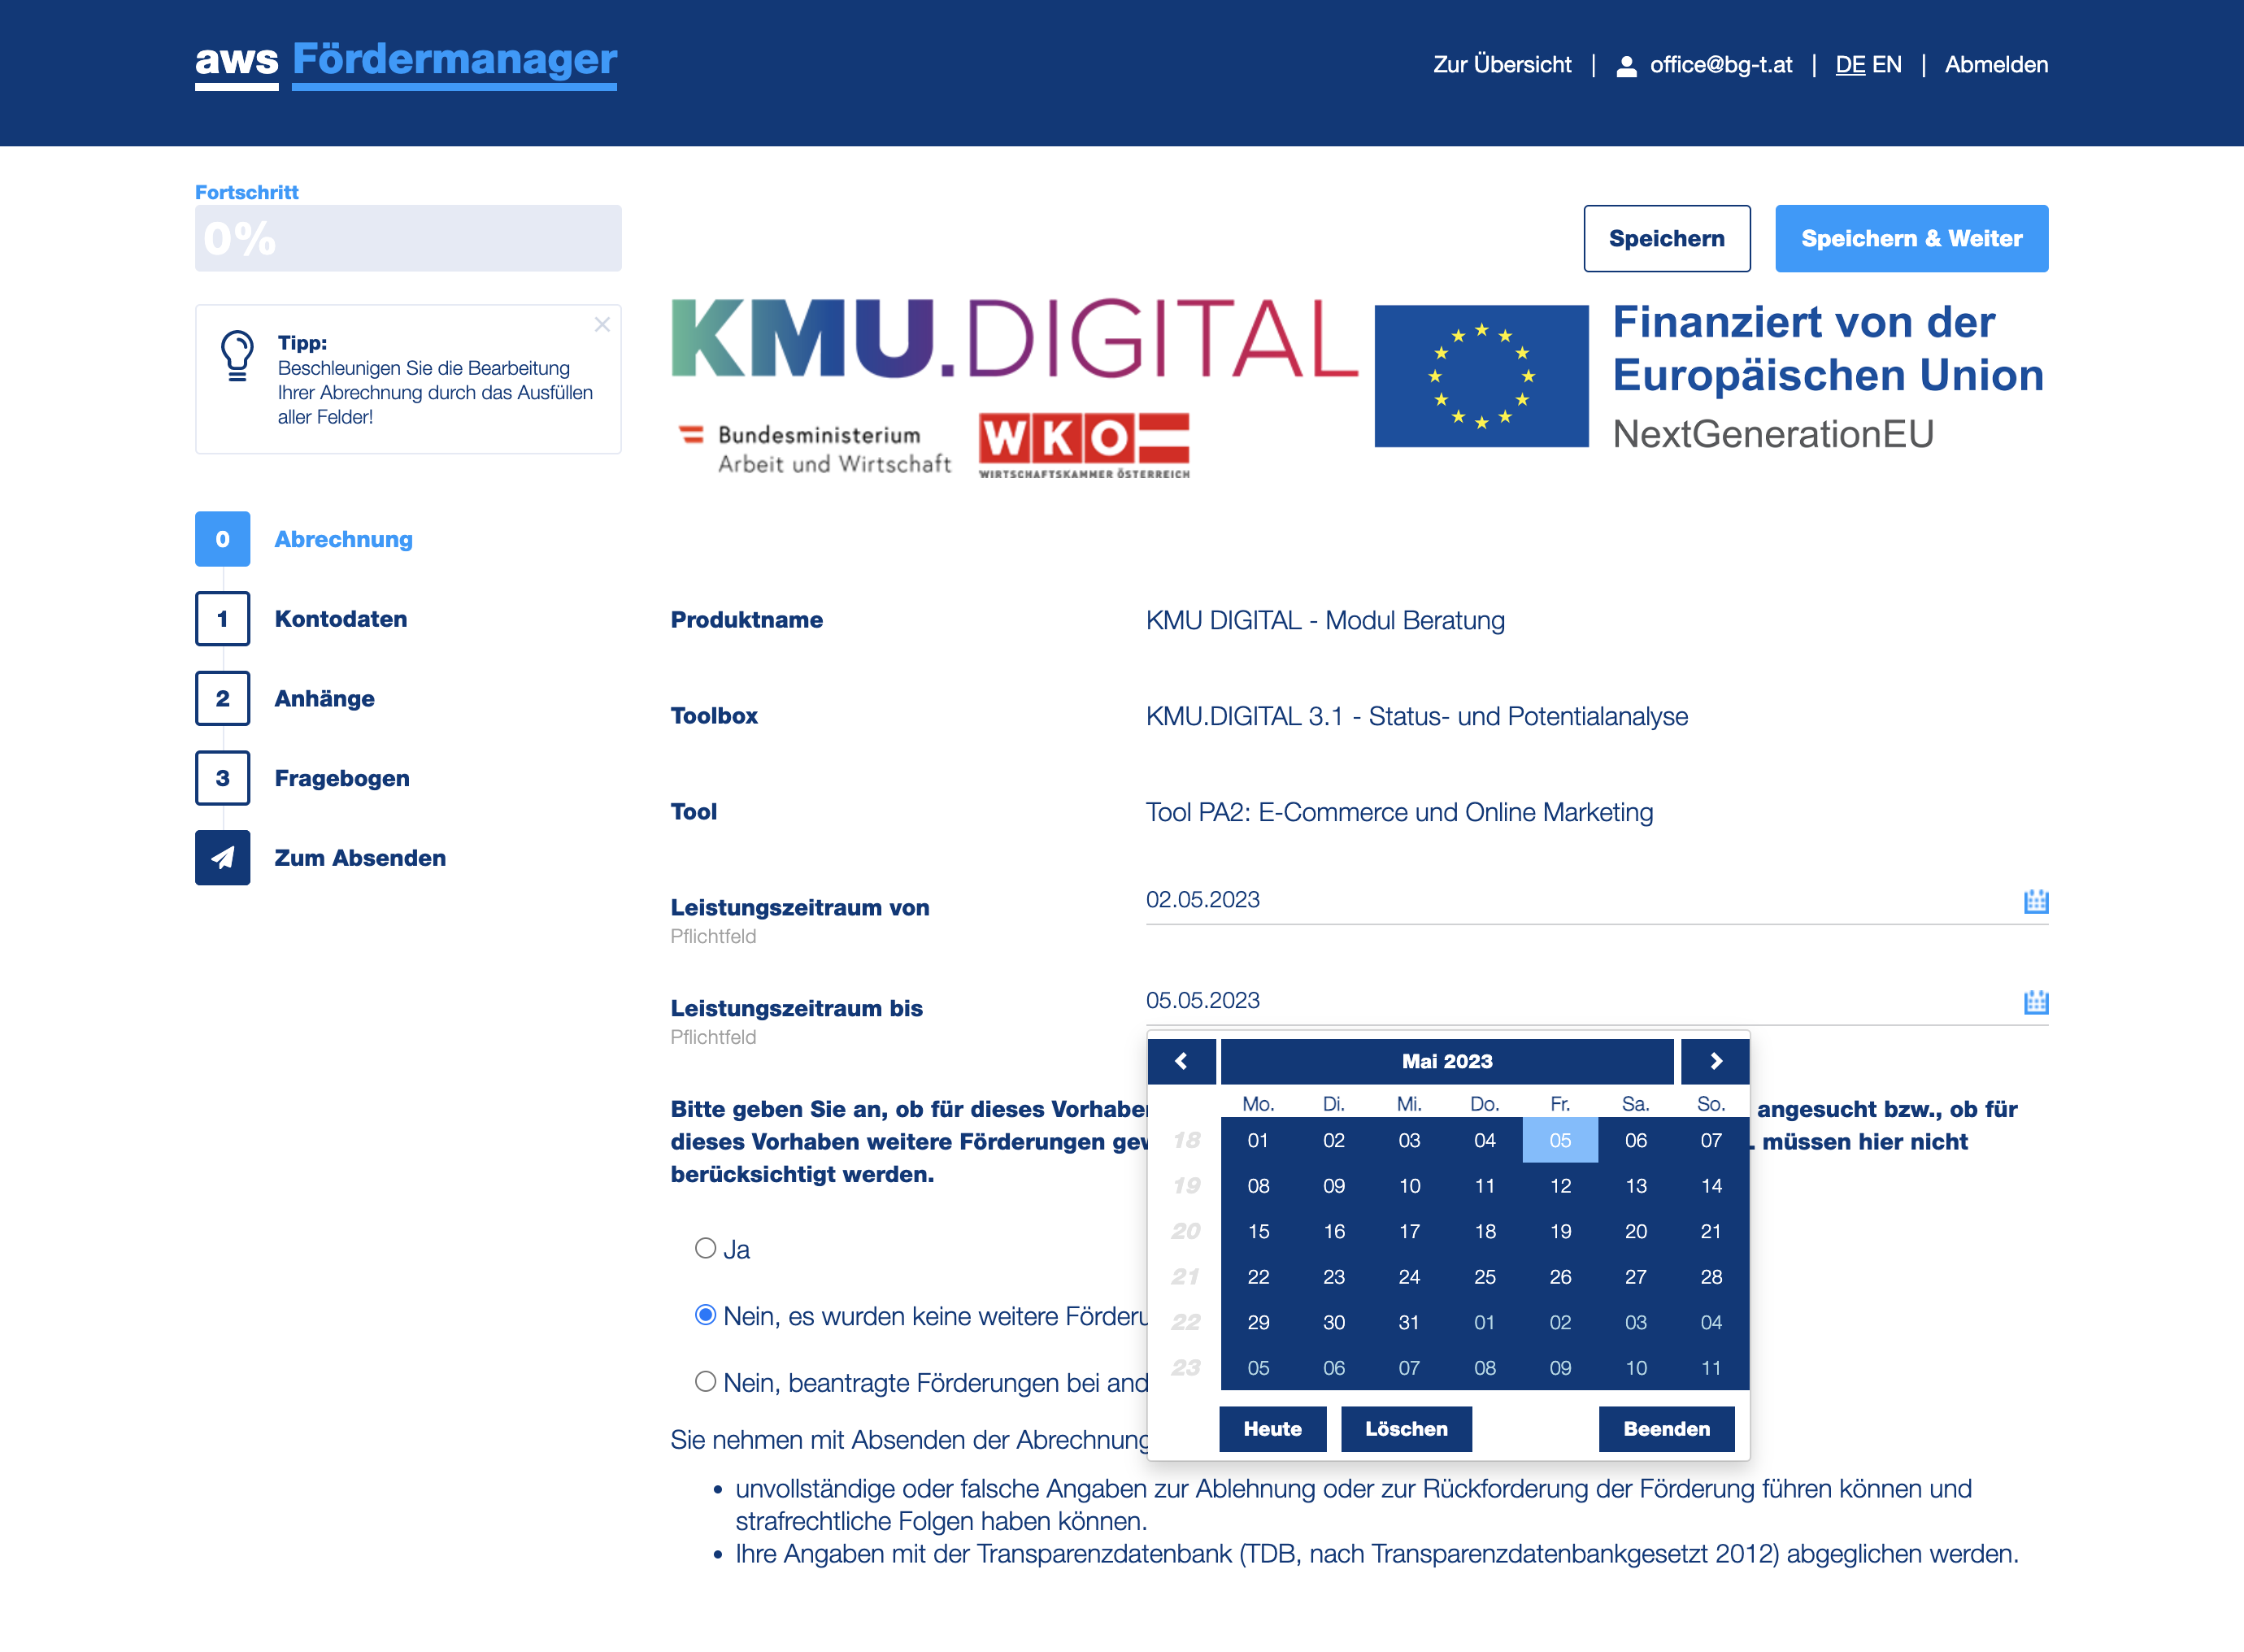Go to next month in calendar

tap(1715, 1061)
